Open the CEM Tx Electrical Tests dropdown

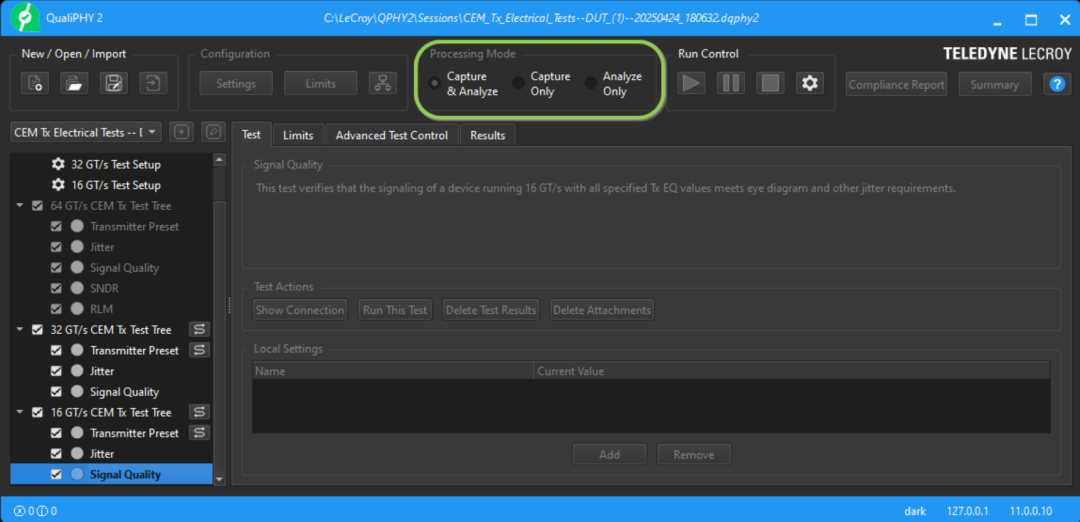click(x=86, y=132)
